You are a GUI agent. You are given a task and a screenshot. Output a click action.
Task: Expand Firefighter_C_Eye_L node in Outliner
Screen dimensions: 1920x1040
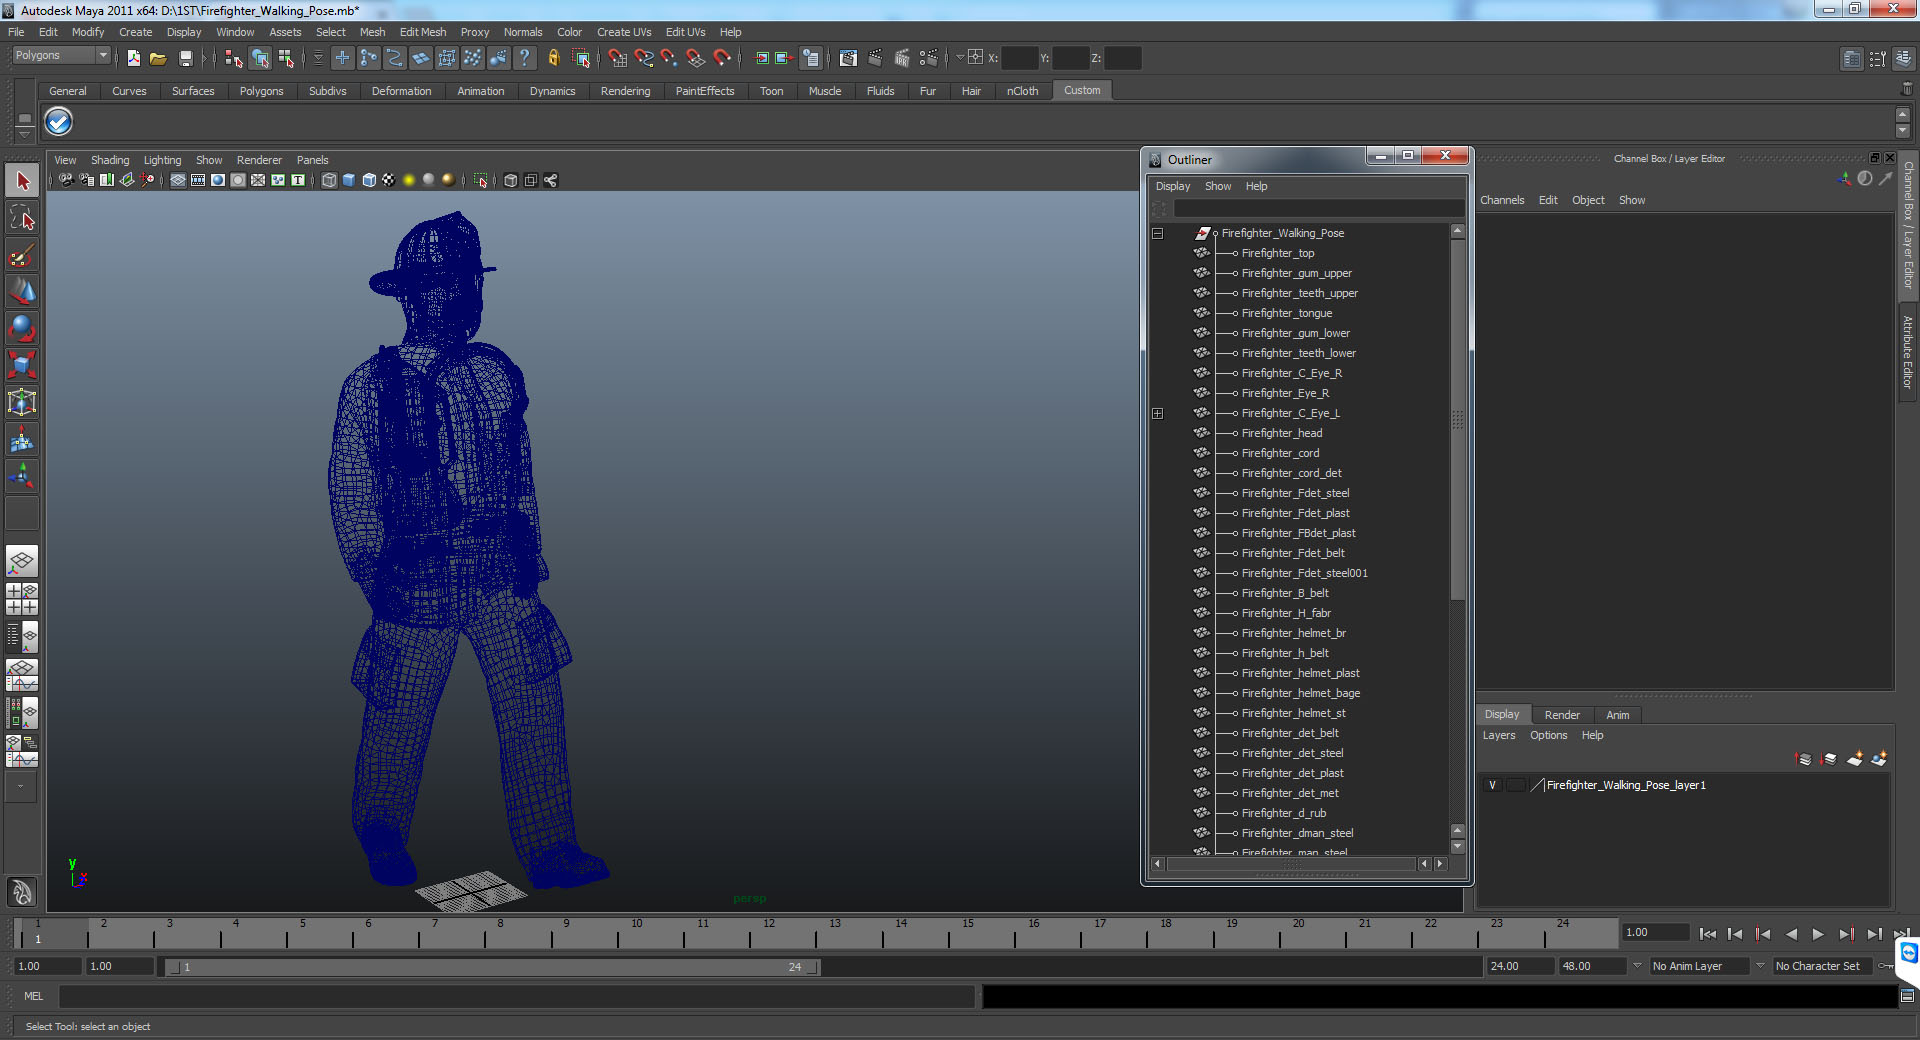pyautogui.click(x=1158, y=413)
